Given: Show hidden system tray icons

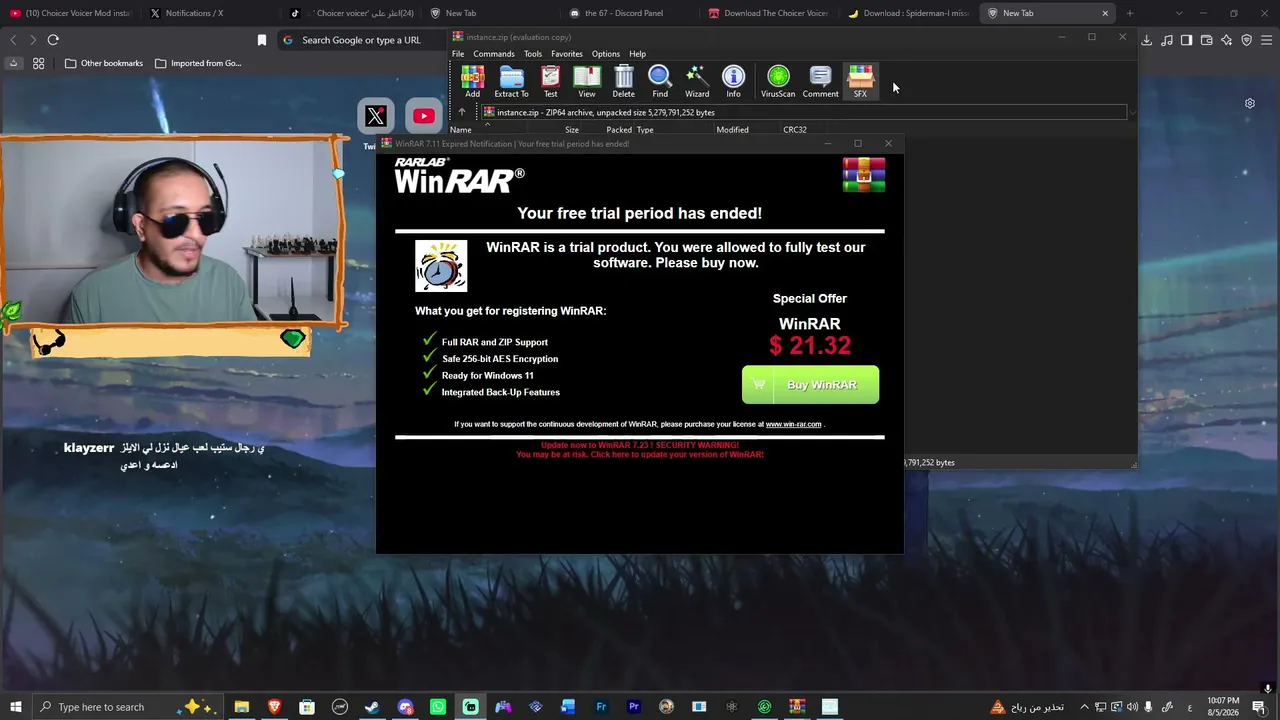Looking at the screenshot, I should (x=1084, y=707).
